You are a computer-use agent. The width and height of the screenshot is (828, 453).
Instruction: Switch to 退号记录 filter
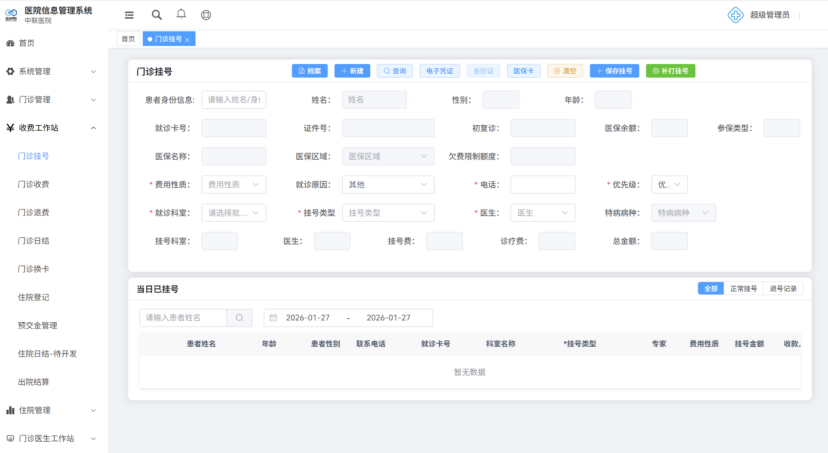pyautogui.click(x=783, y=288)
